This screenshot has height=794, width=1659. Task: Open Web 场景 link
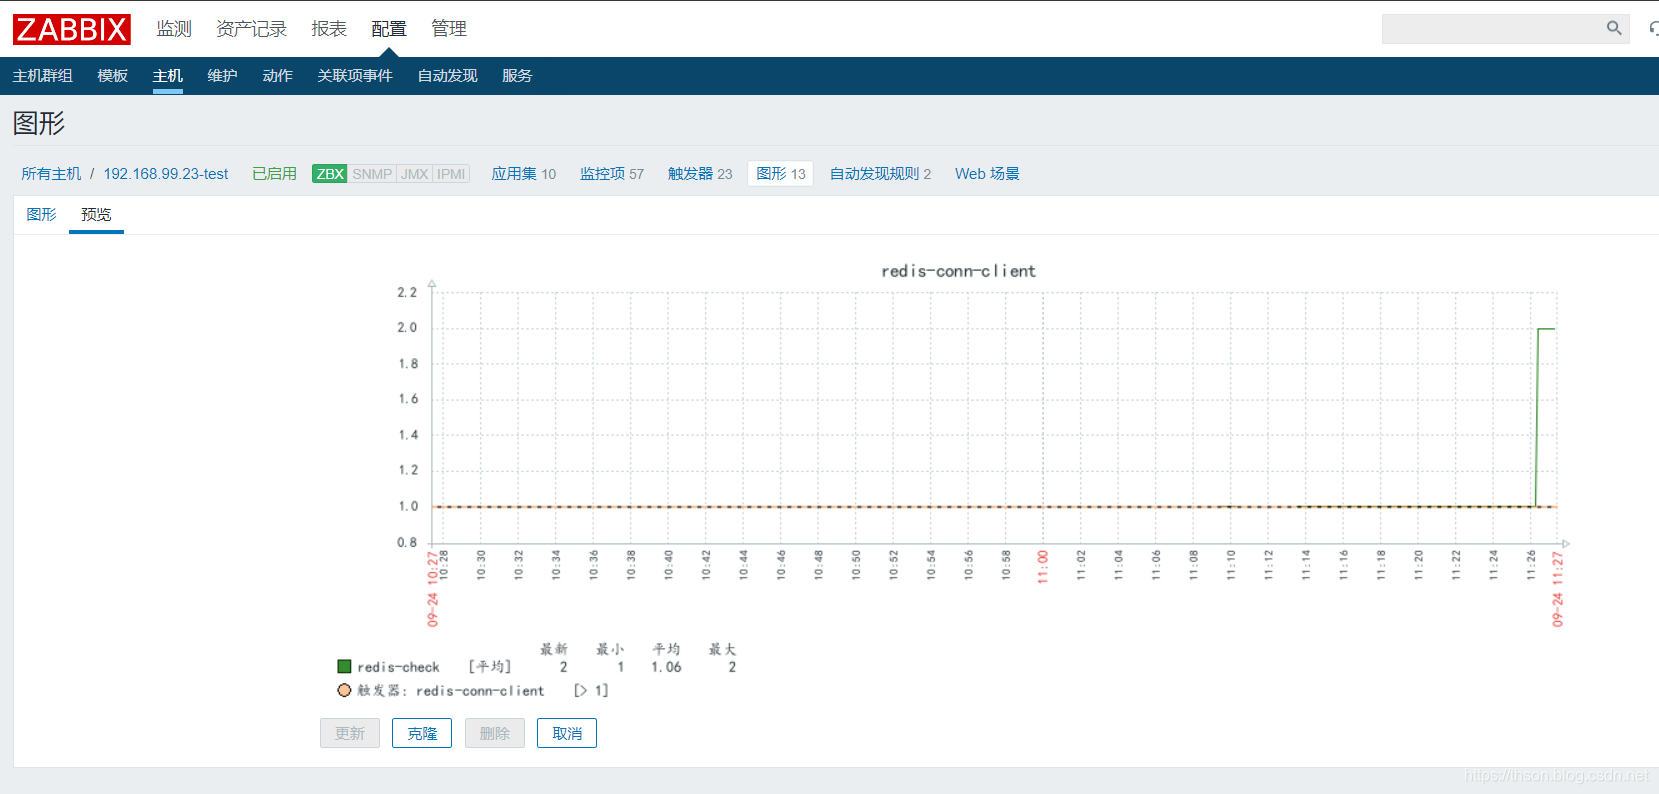tap(987, 174)
